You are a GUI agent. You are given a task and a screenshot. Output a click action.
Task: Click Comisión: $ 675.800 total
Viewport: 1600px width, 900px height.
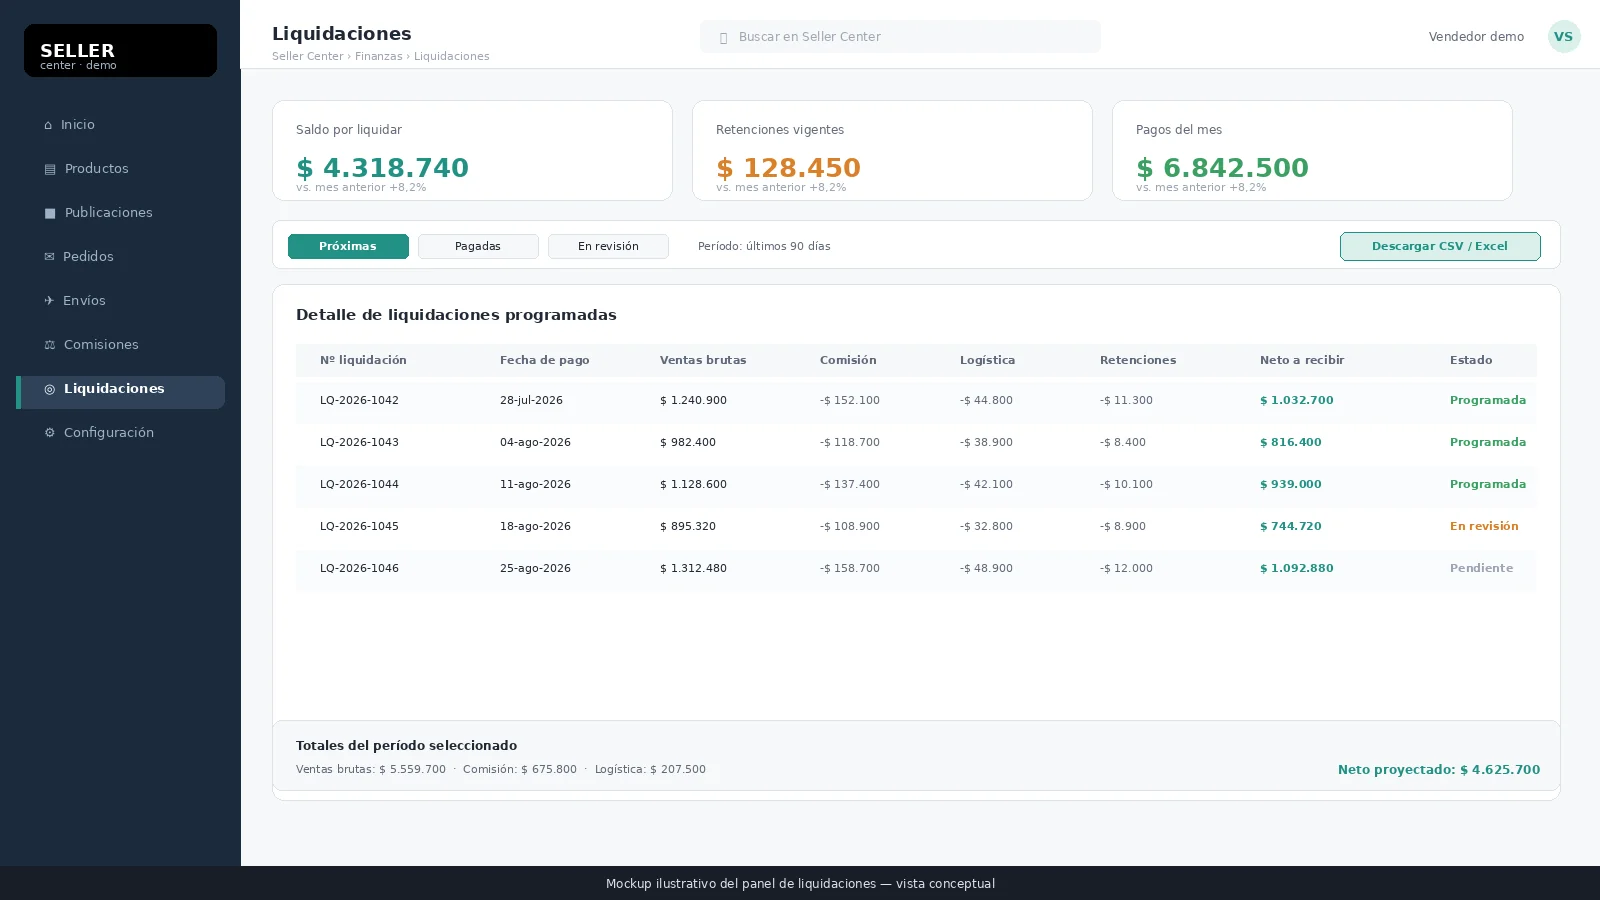click(520, 770)
